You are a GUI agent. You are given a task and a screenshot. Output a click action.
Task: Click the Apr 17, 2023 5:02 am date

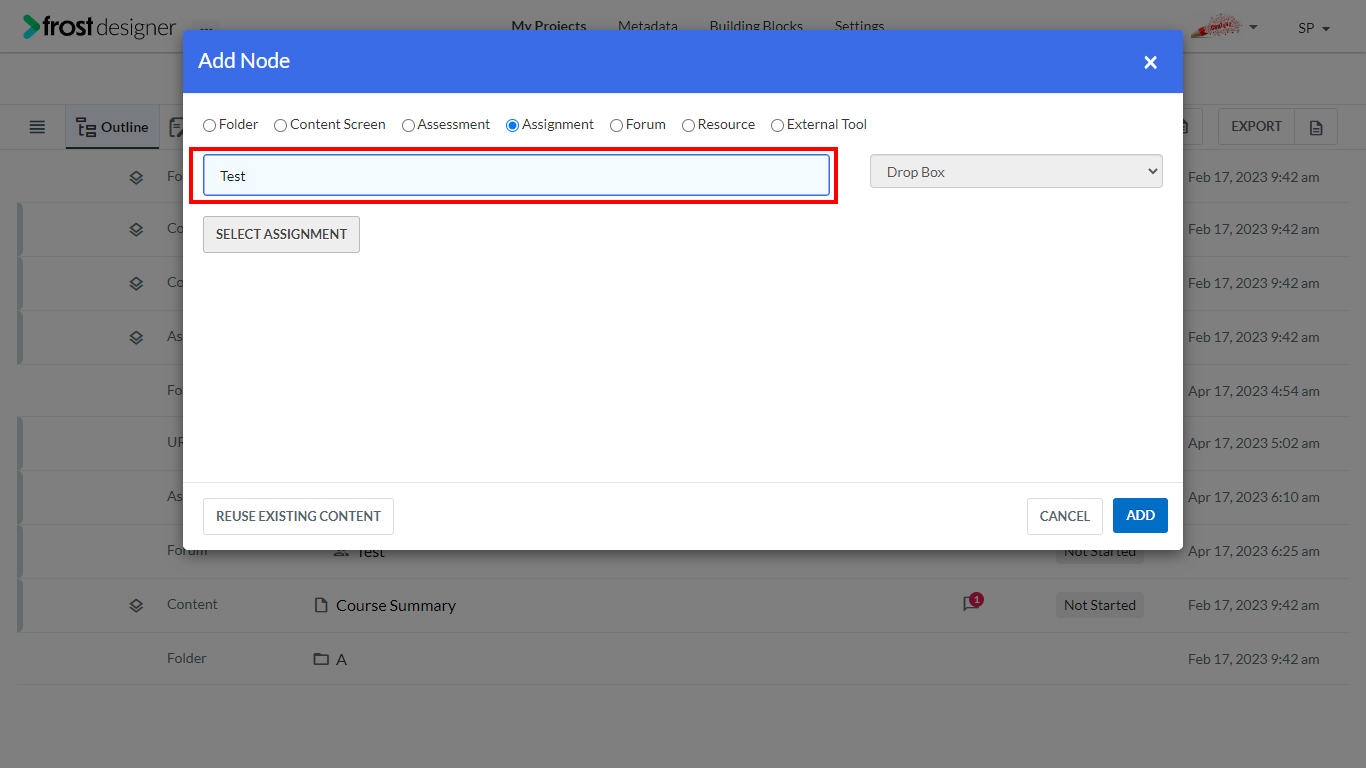coord(1254,443)
